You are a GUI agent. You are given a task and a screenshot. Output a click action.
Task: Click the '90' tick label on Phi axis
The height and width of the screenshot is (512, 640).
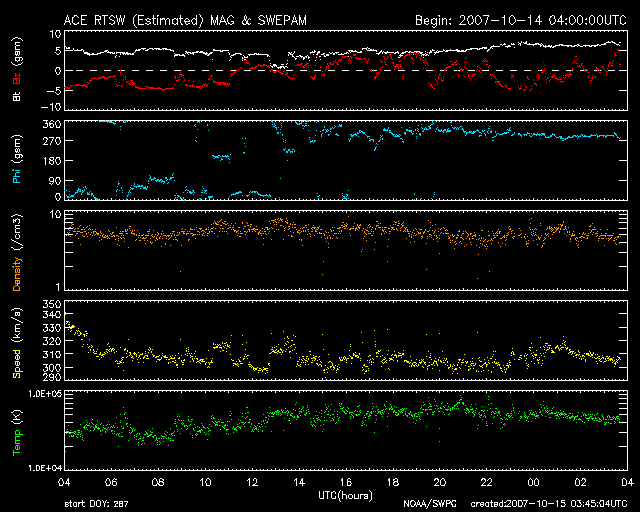click(55, 180)
